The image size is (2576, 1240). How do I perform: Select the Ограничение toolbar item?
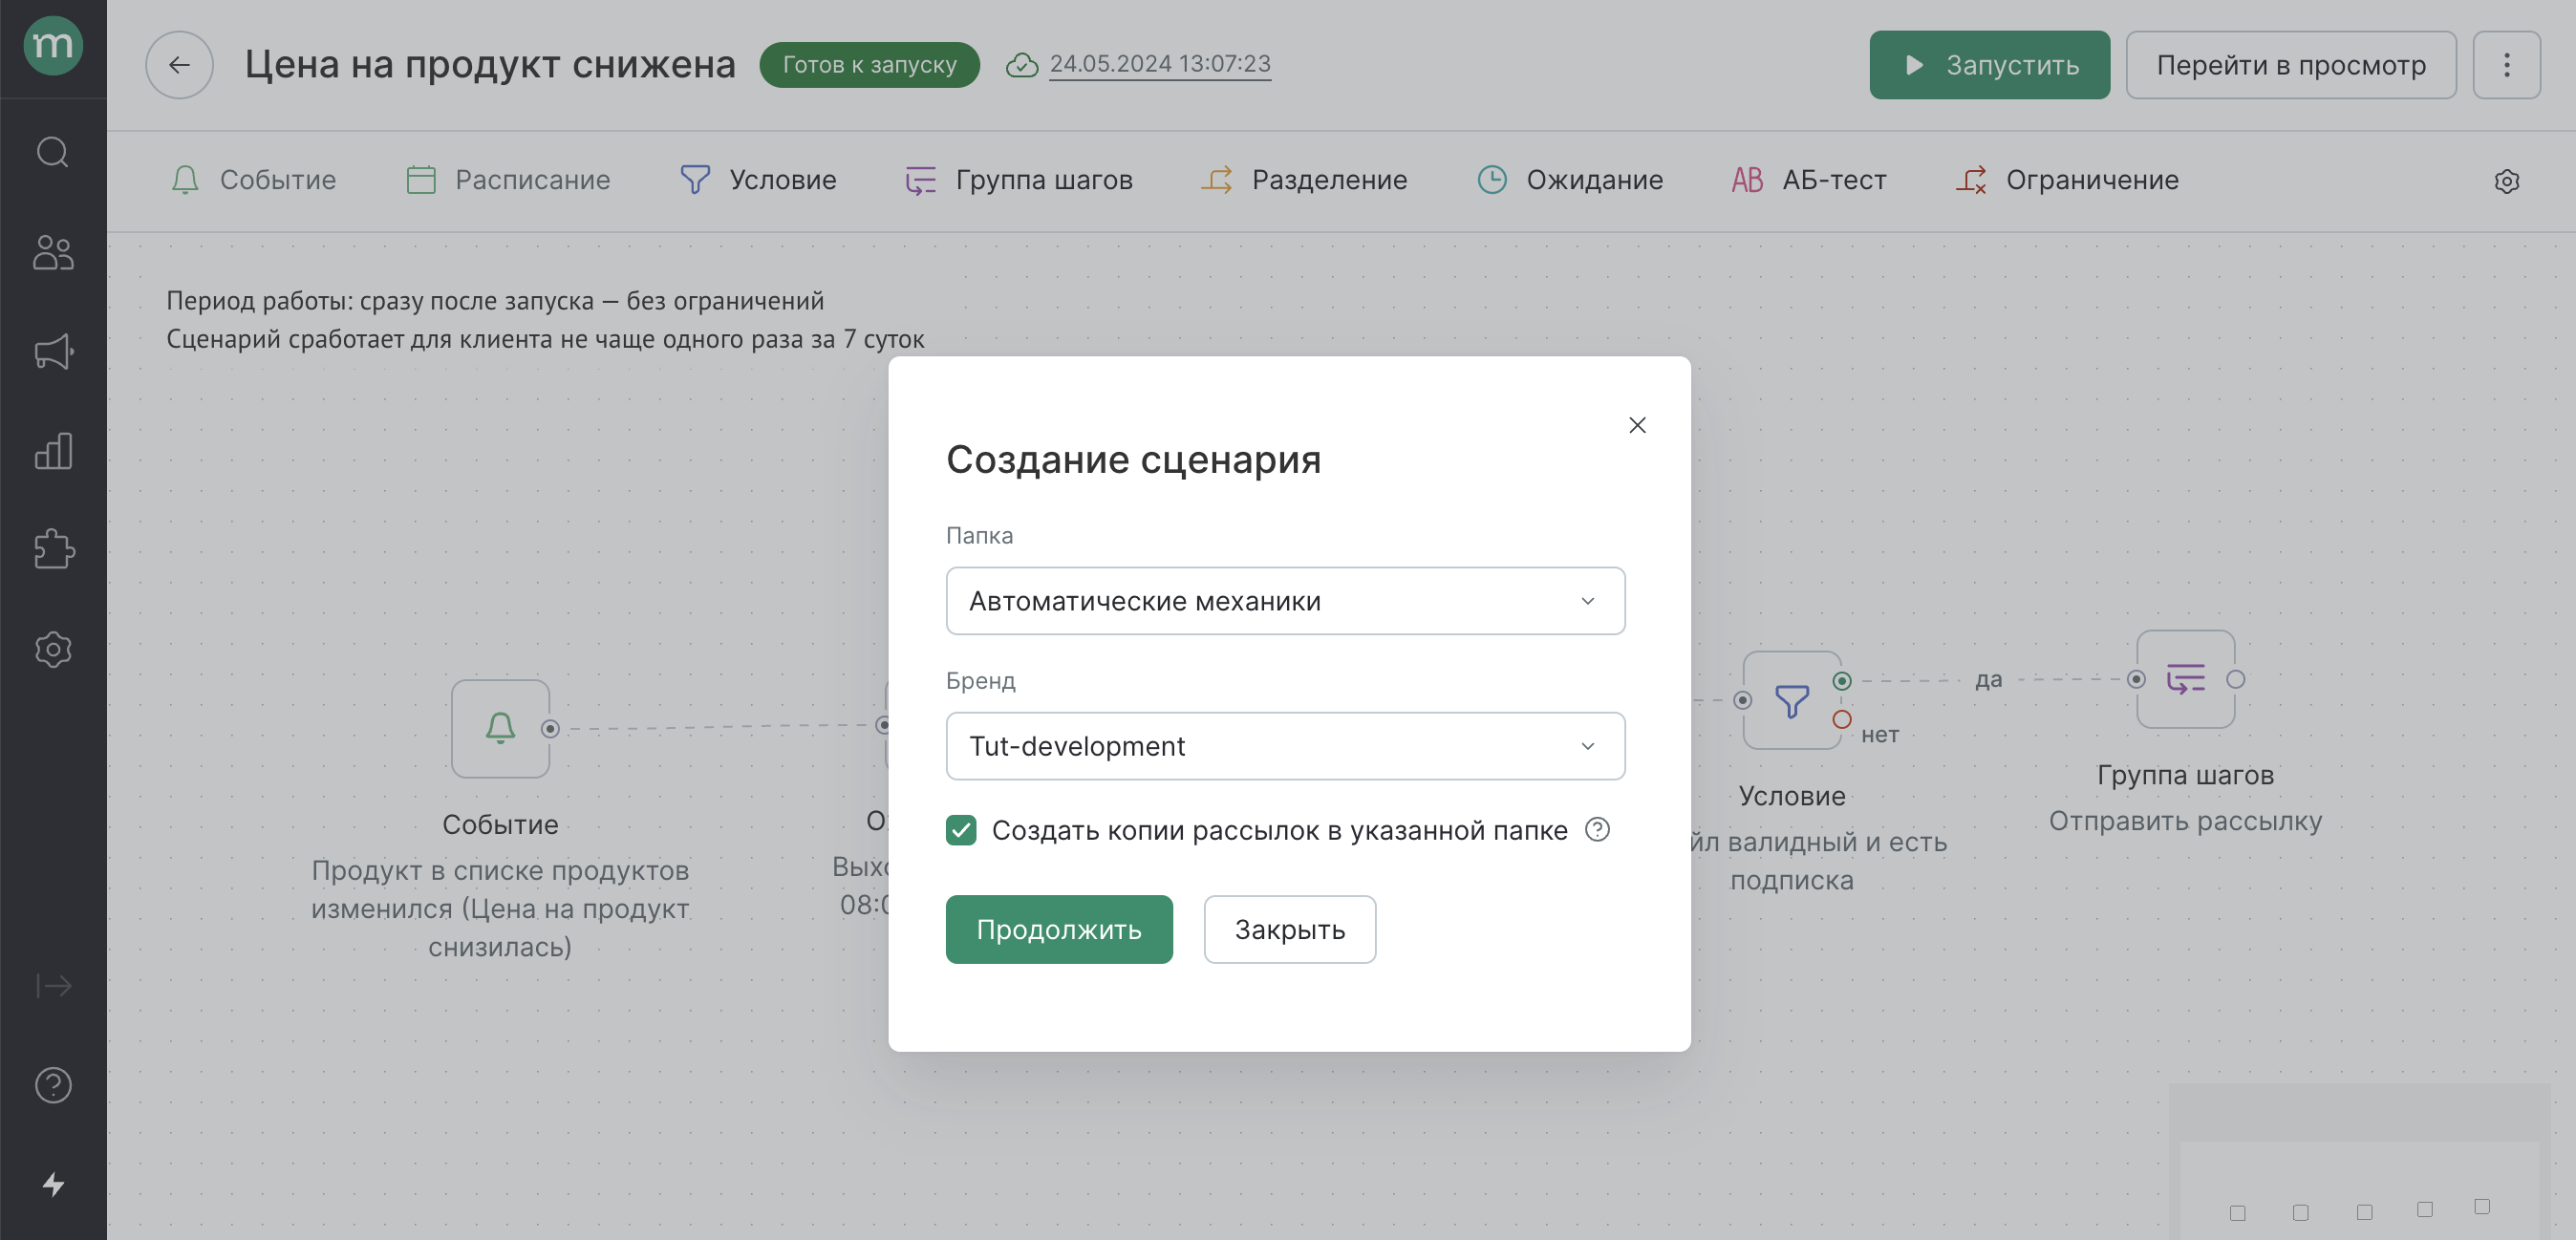2066,180
